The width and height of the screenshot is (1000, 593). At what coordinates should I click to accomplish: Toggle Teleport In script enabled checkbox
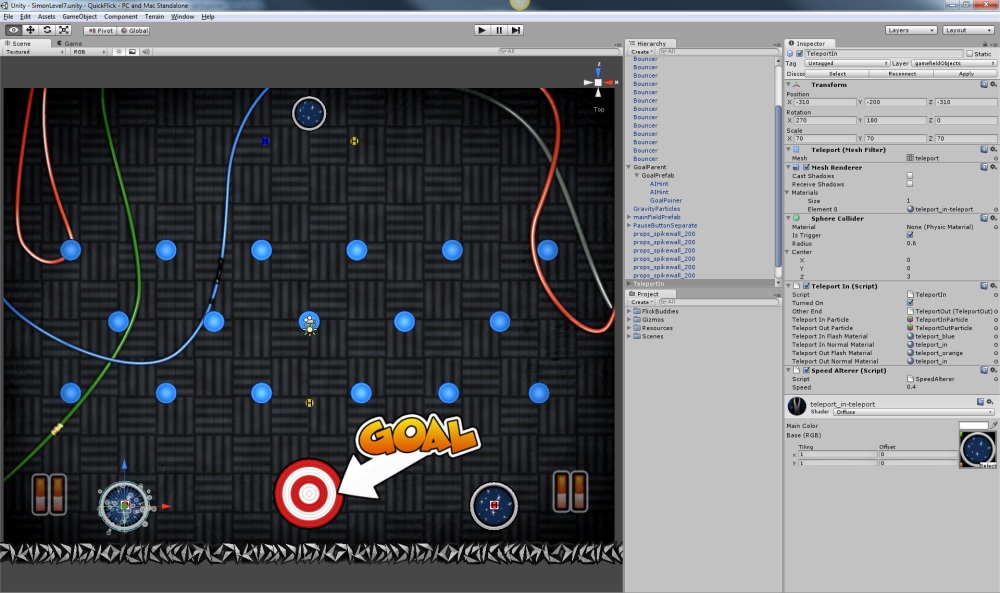point(806,286)
